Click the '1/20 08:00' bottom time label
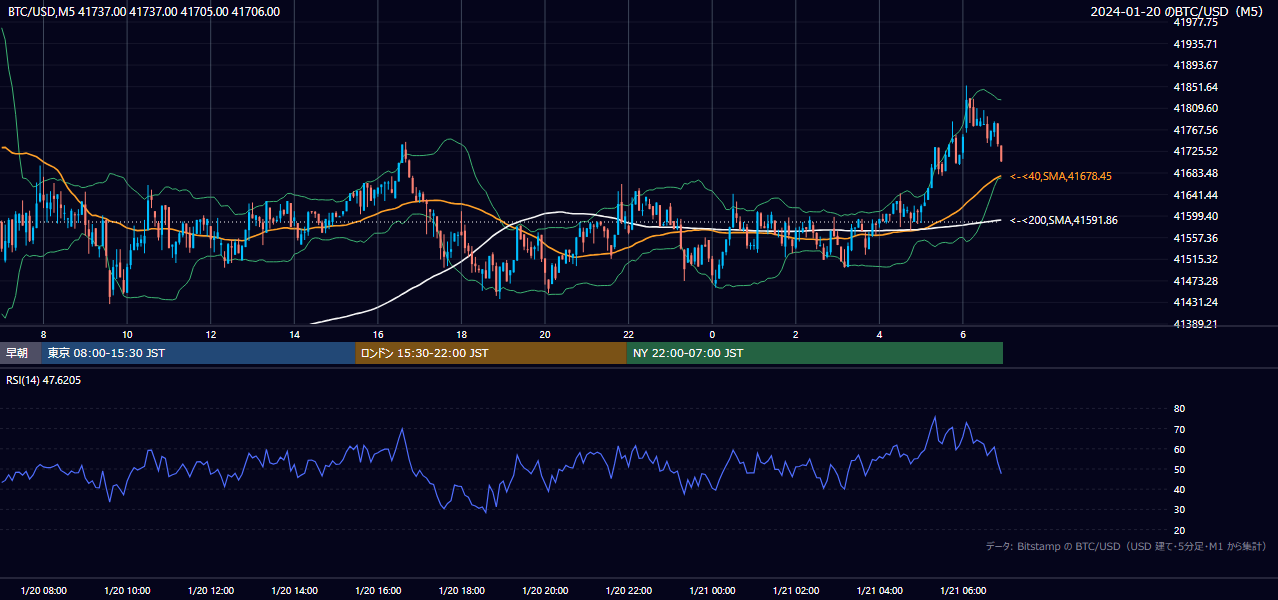1278x600 pixels. (x=43, y=591)
